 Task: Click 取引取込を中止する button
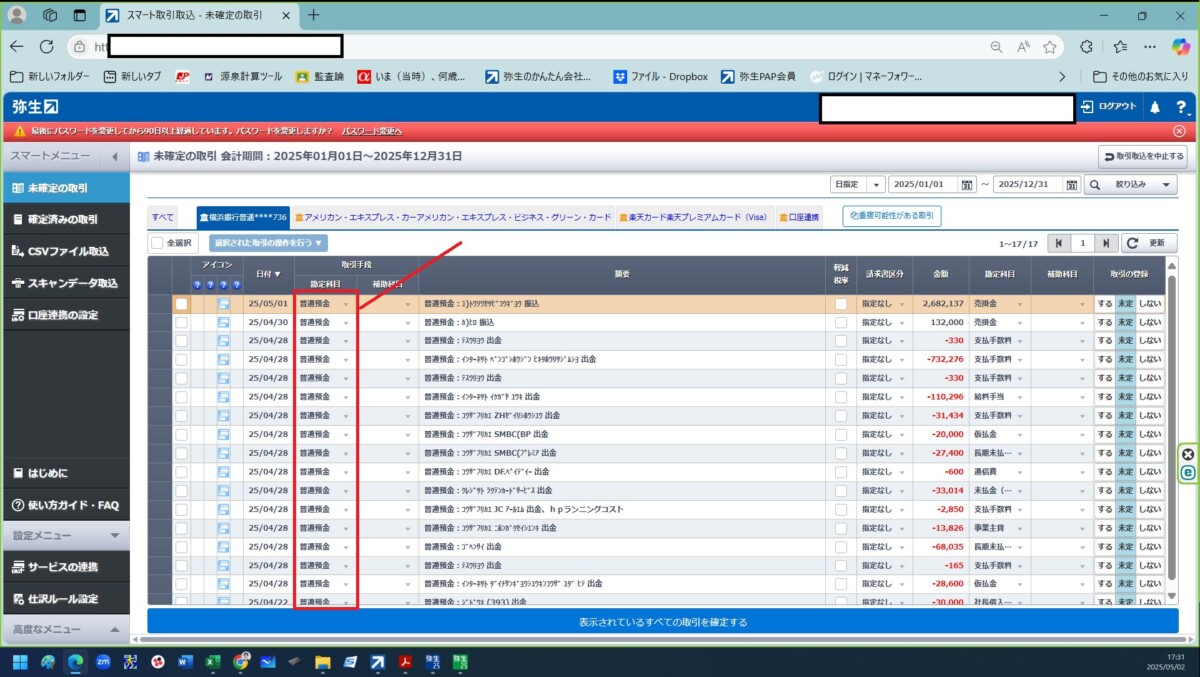coord(1143,156)
